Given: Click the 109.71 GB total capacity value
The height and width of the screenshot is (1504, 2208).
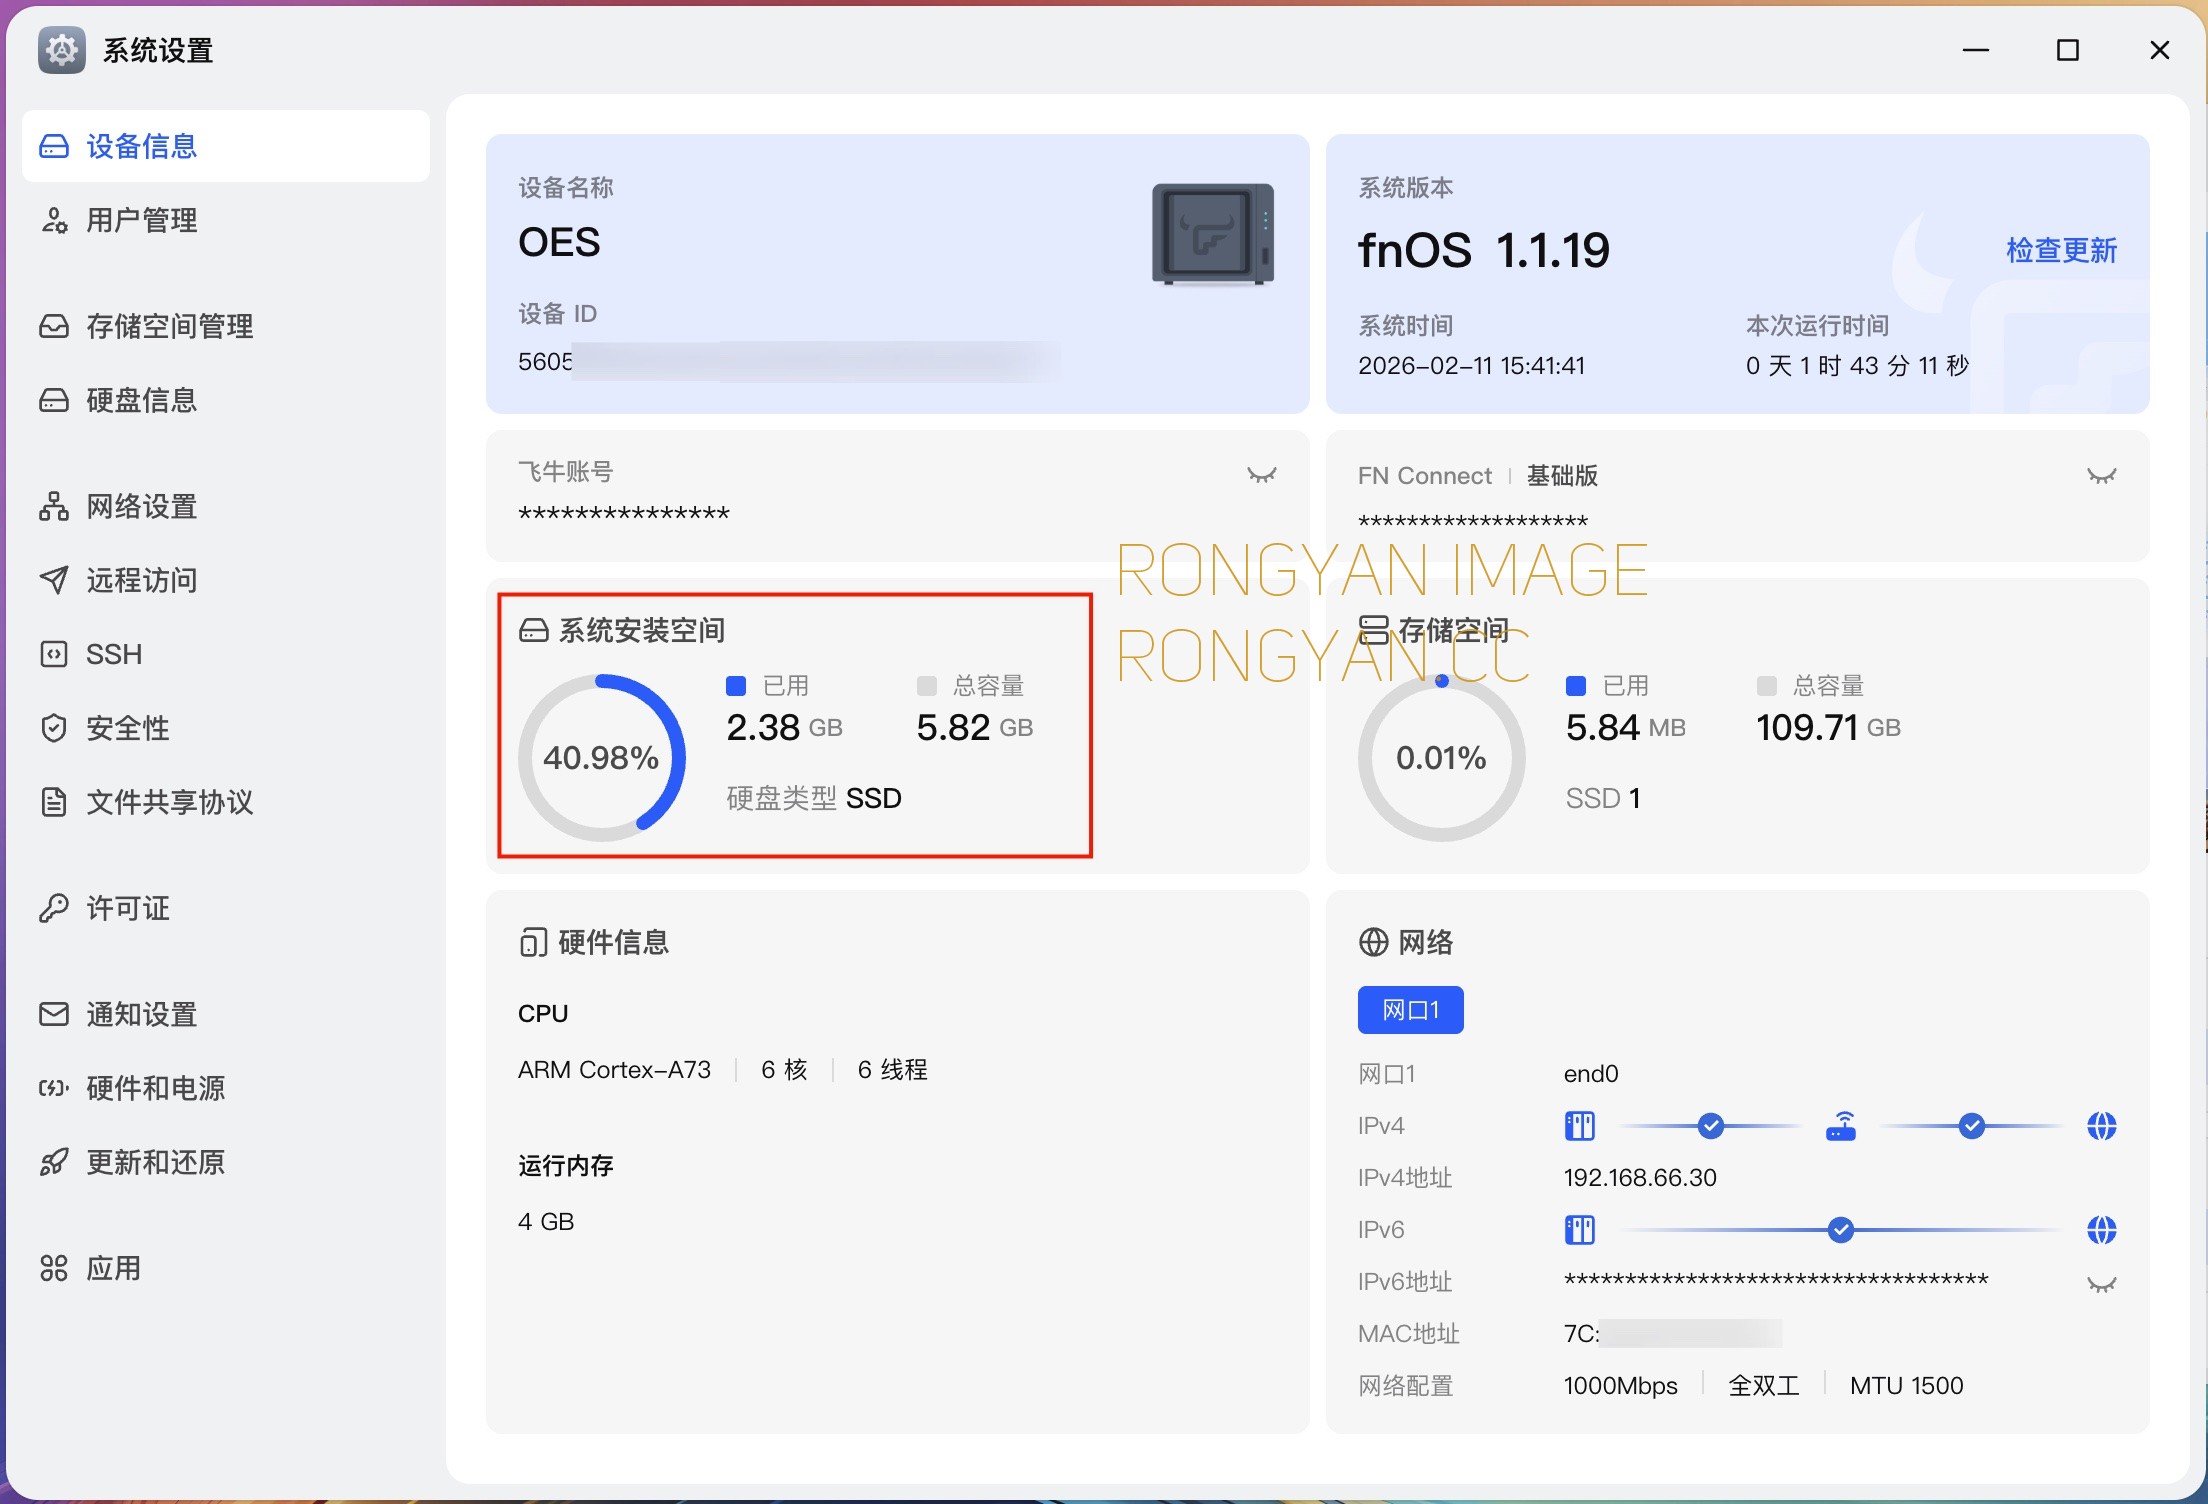Looking at the screenshot, I should (x=1828, y=728).
